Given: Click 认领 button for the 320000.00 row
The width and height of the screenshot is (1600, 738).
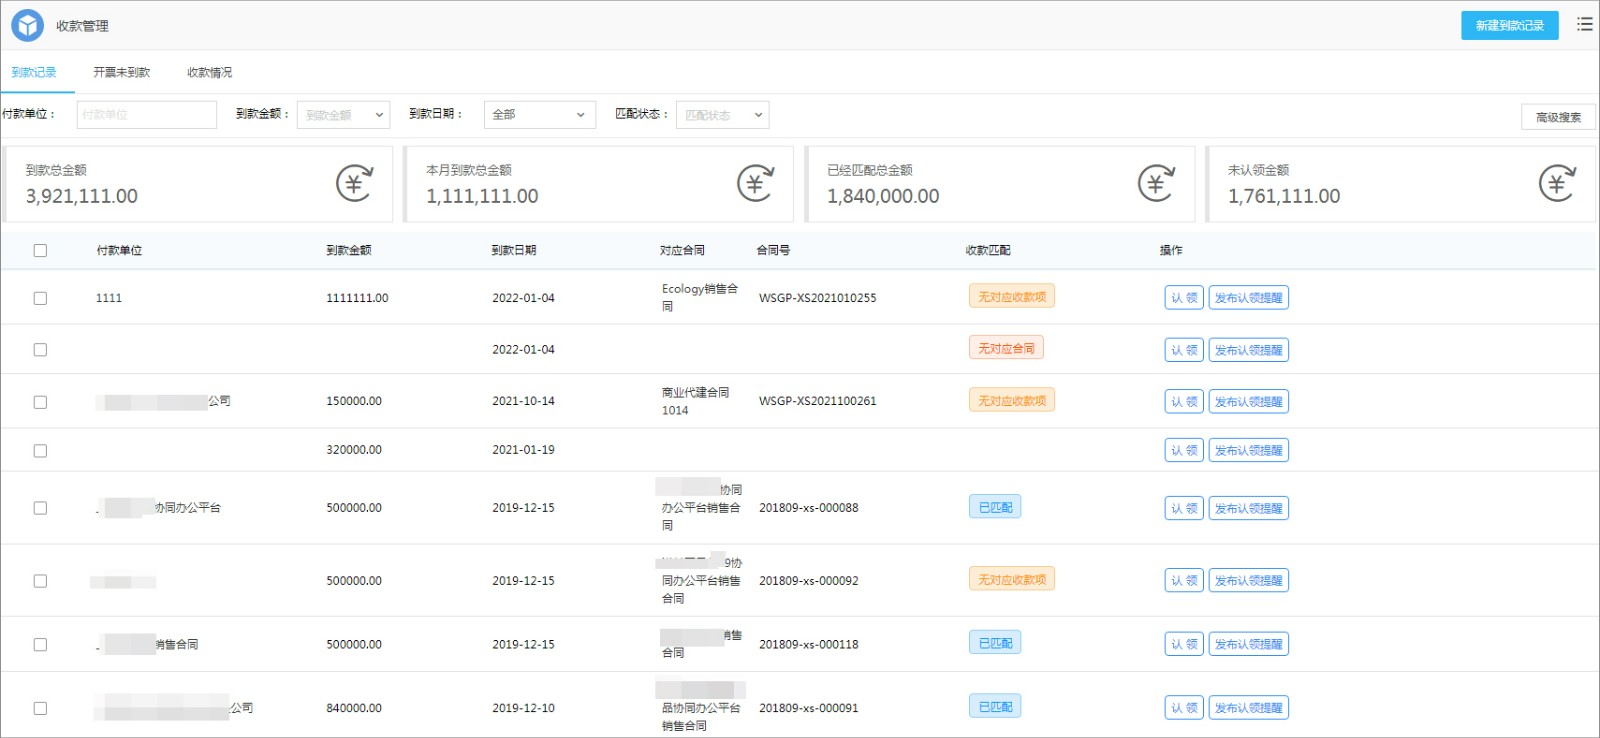Looking at the screenshot, I should coord(1184,450).
